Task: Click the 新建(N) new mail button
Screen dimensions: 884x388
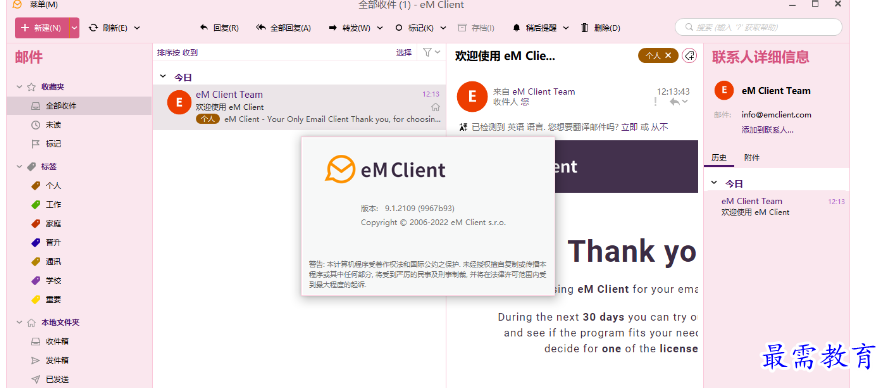Action: pyautogui.click(x=42, y=28)
